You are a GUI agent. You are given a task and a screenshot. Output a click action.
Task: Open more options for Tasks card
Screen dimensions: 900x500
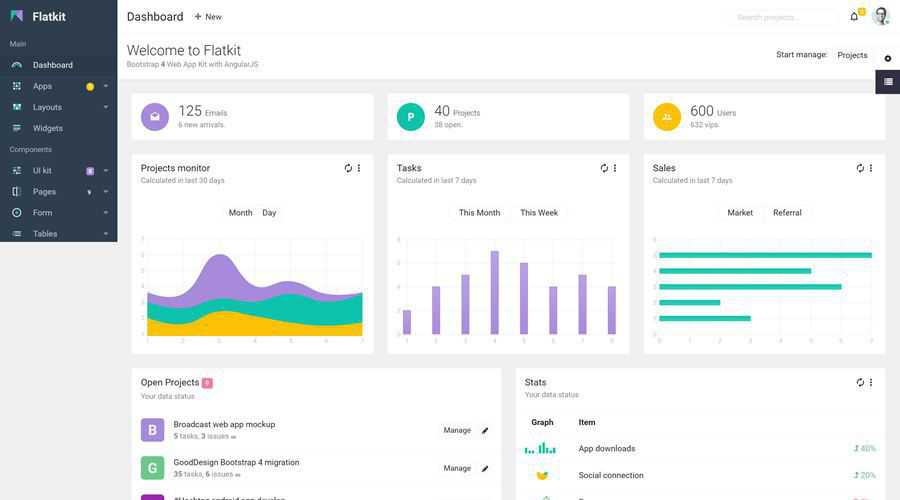(x=615, y=168)
